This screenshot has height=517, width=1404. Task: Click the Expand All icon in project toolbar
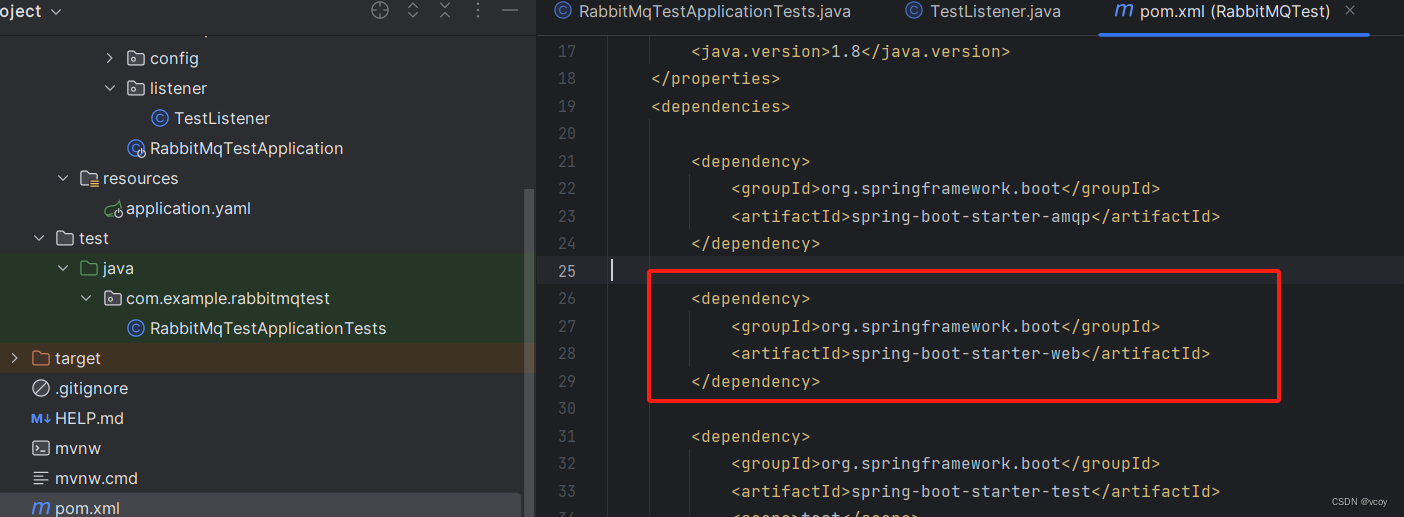point(413,11)
